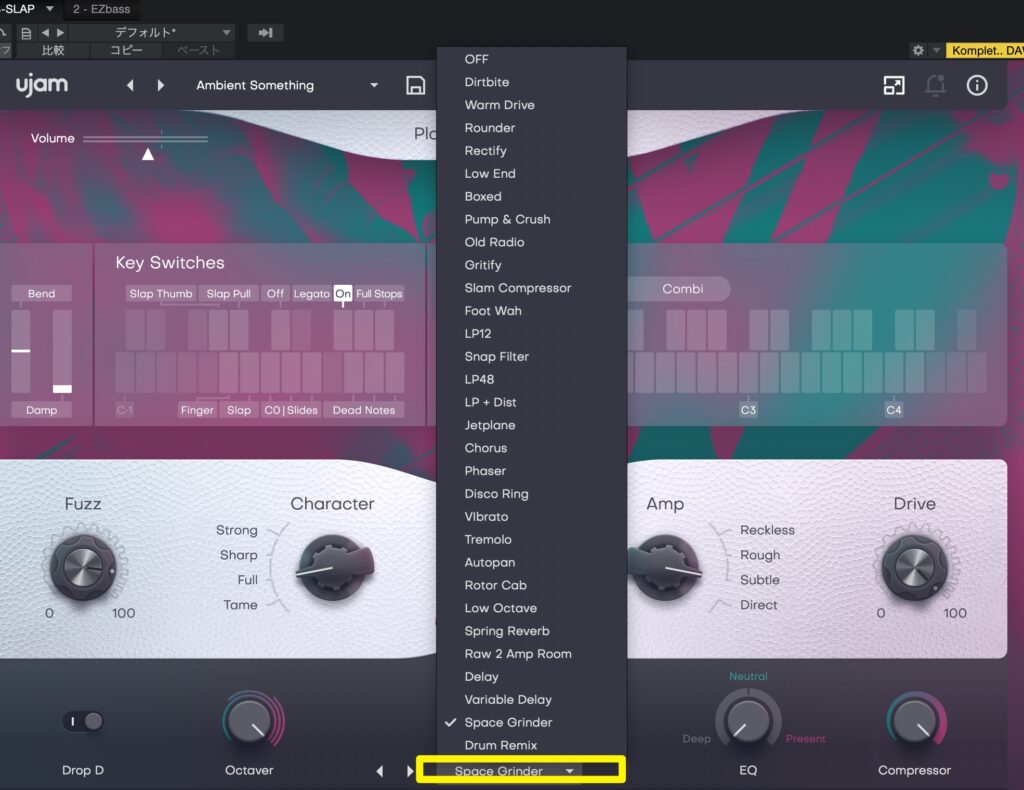Viewport: 1024px width, 790px height.
Task: Click the info icon in header
Action: point(976,86)
